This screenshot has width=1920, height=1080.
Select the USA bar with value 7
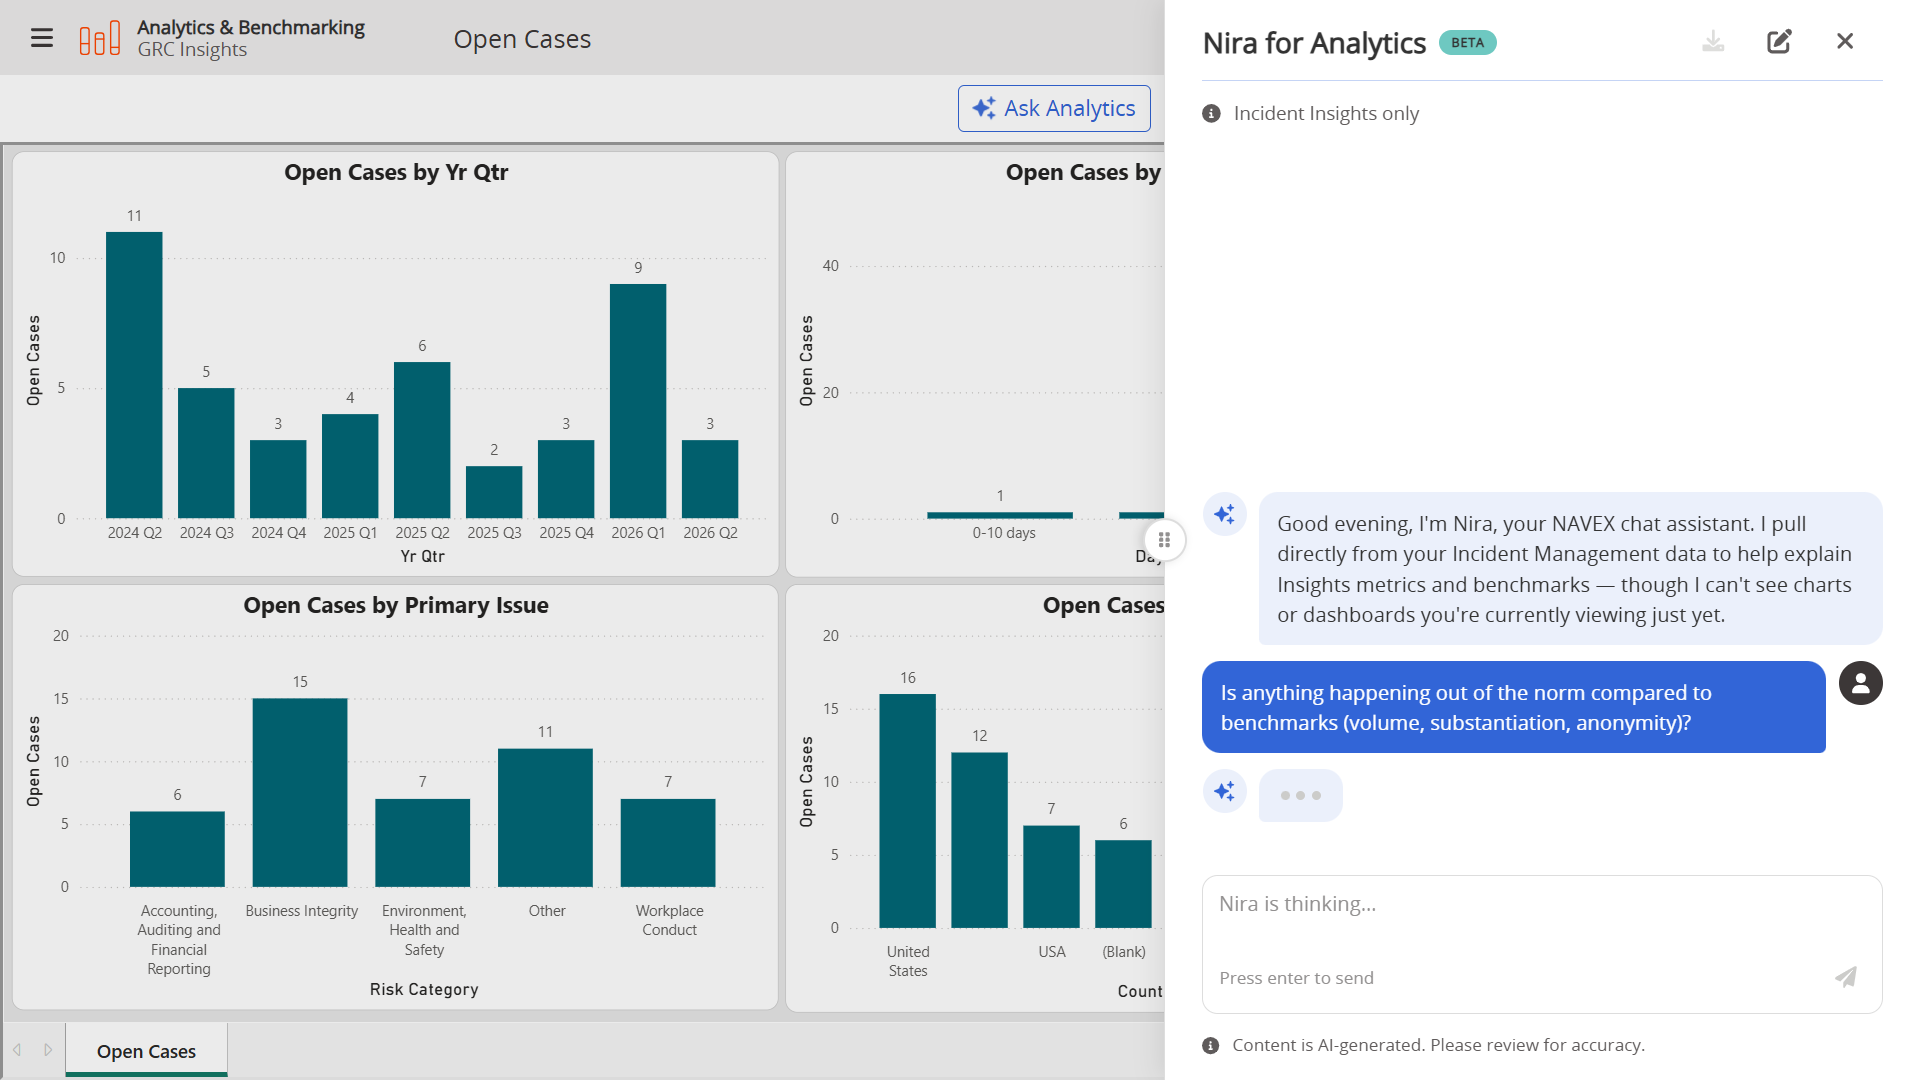tap(1051, 877)
